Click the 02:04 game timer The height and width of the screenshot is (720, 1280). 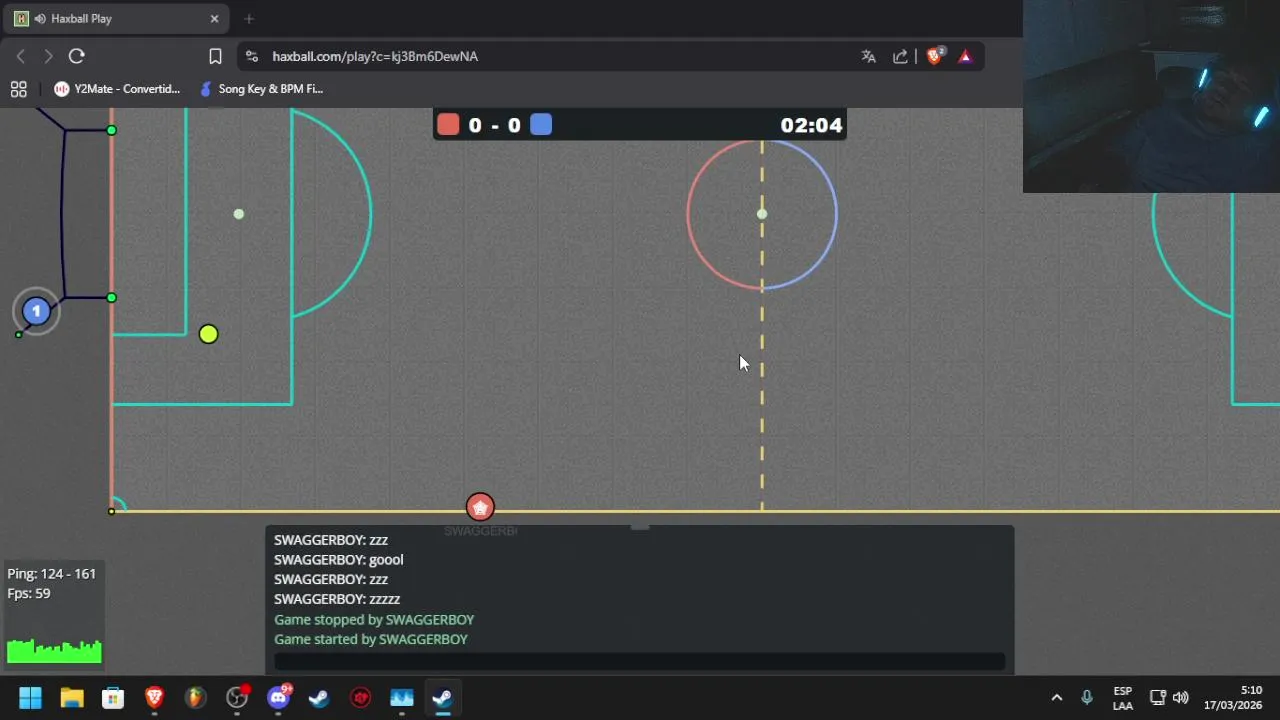pyautogui.click(x=811, y=125)
